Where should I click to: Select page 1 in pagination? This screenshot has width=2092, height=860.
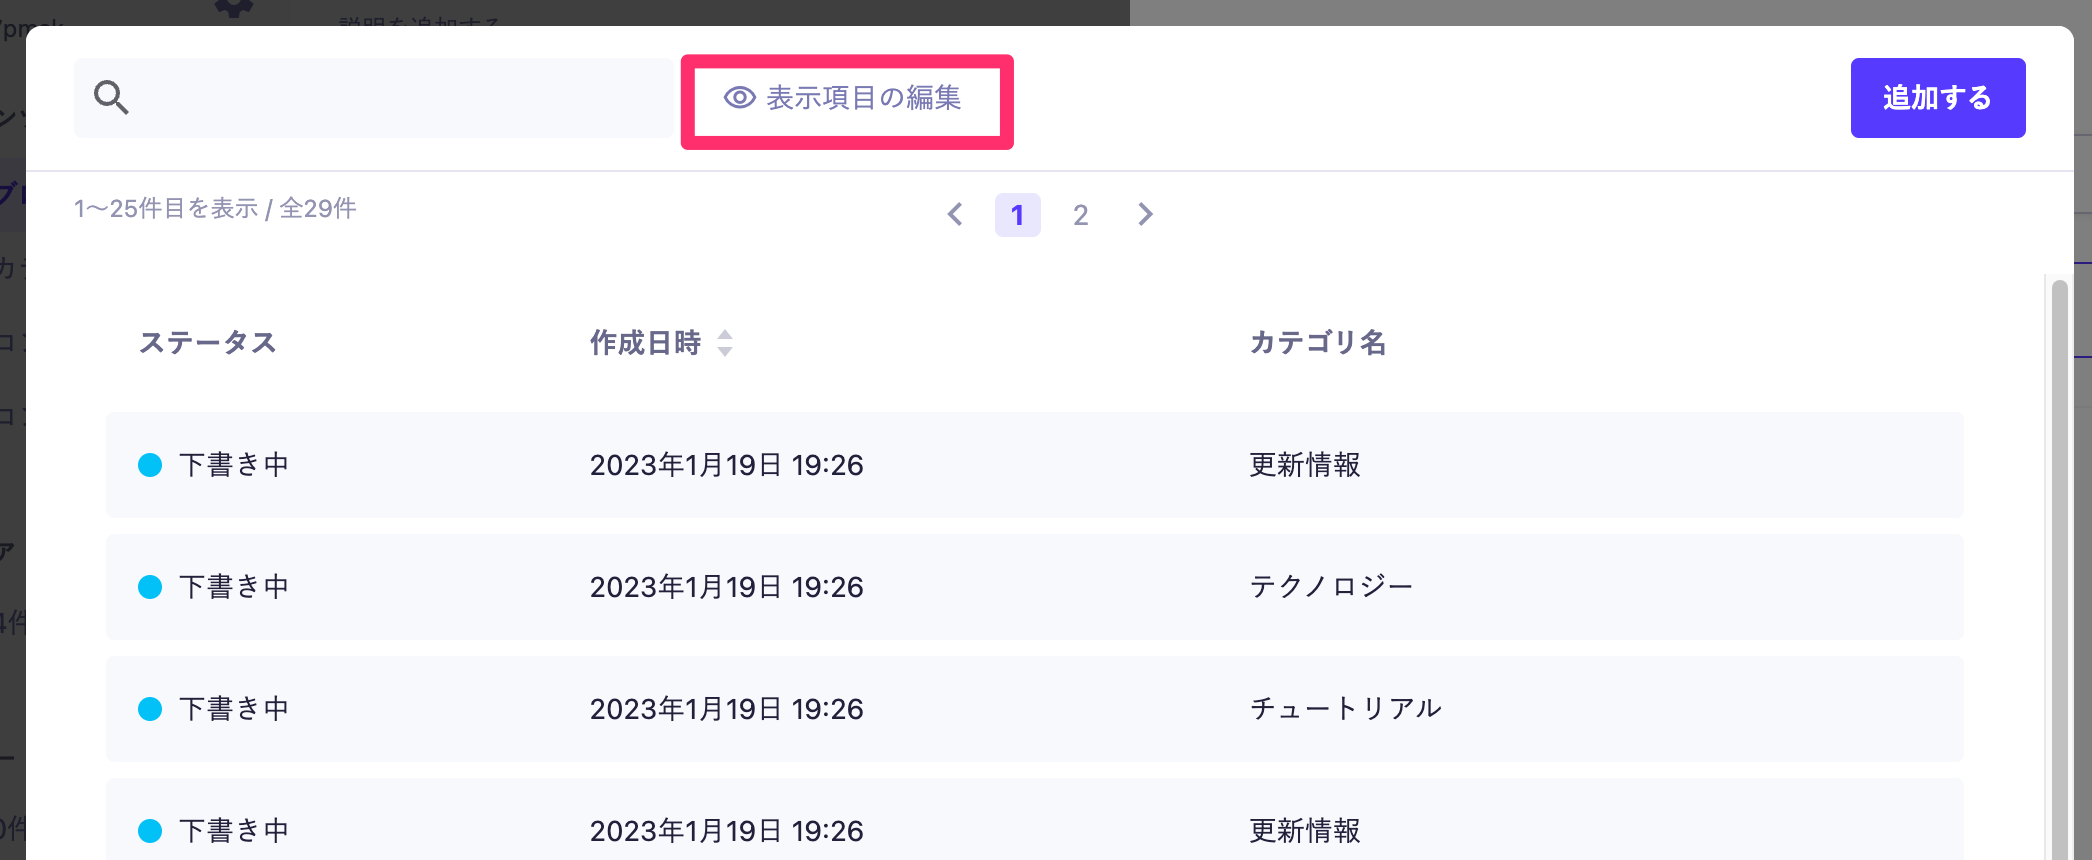(x=1017, y=215)
